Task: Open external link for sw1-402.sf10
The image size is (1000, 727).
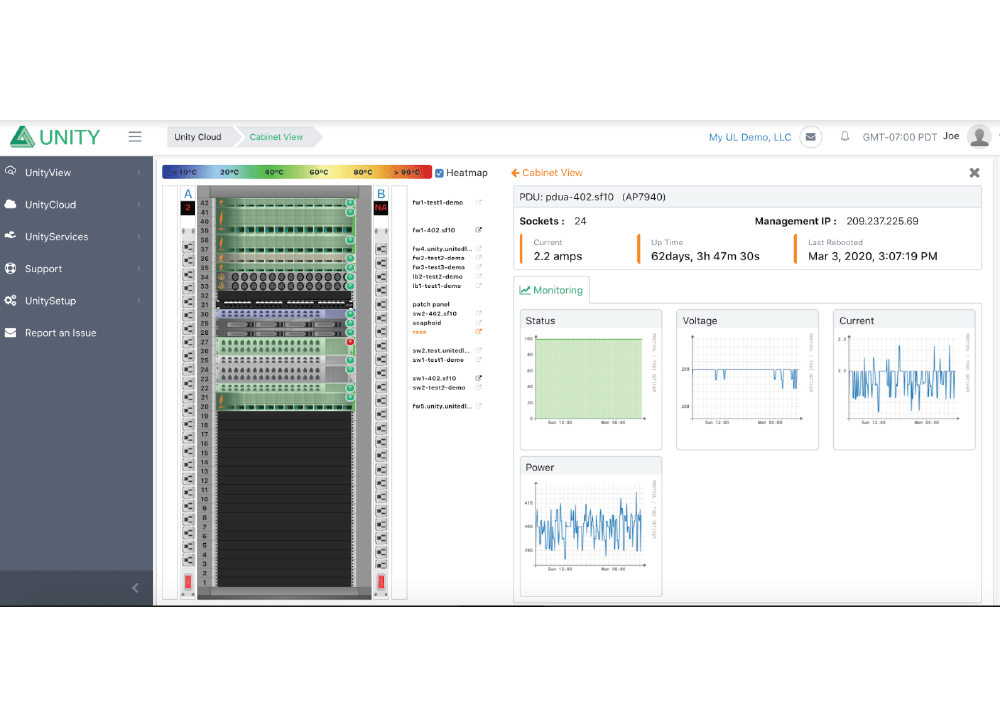Action: tap(478, 378)
